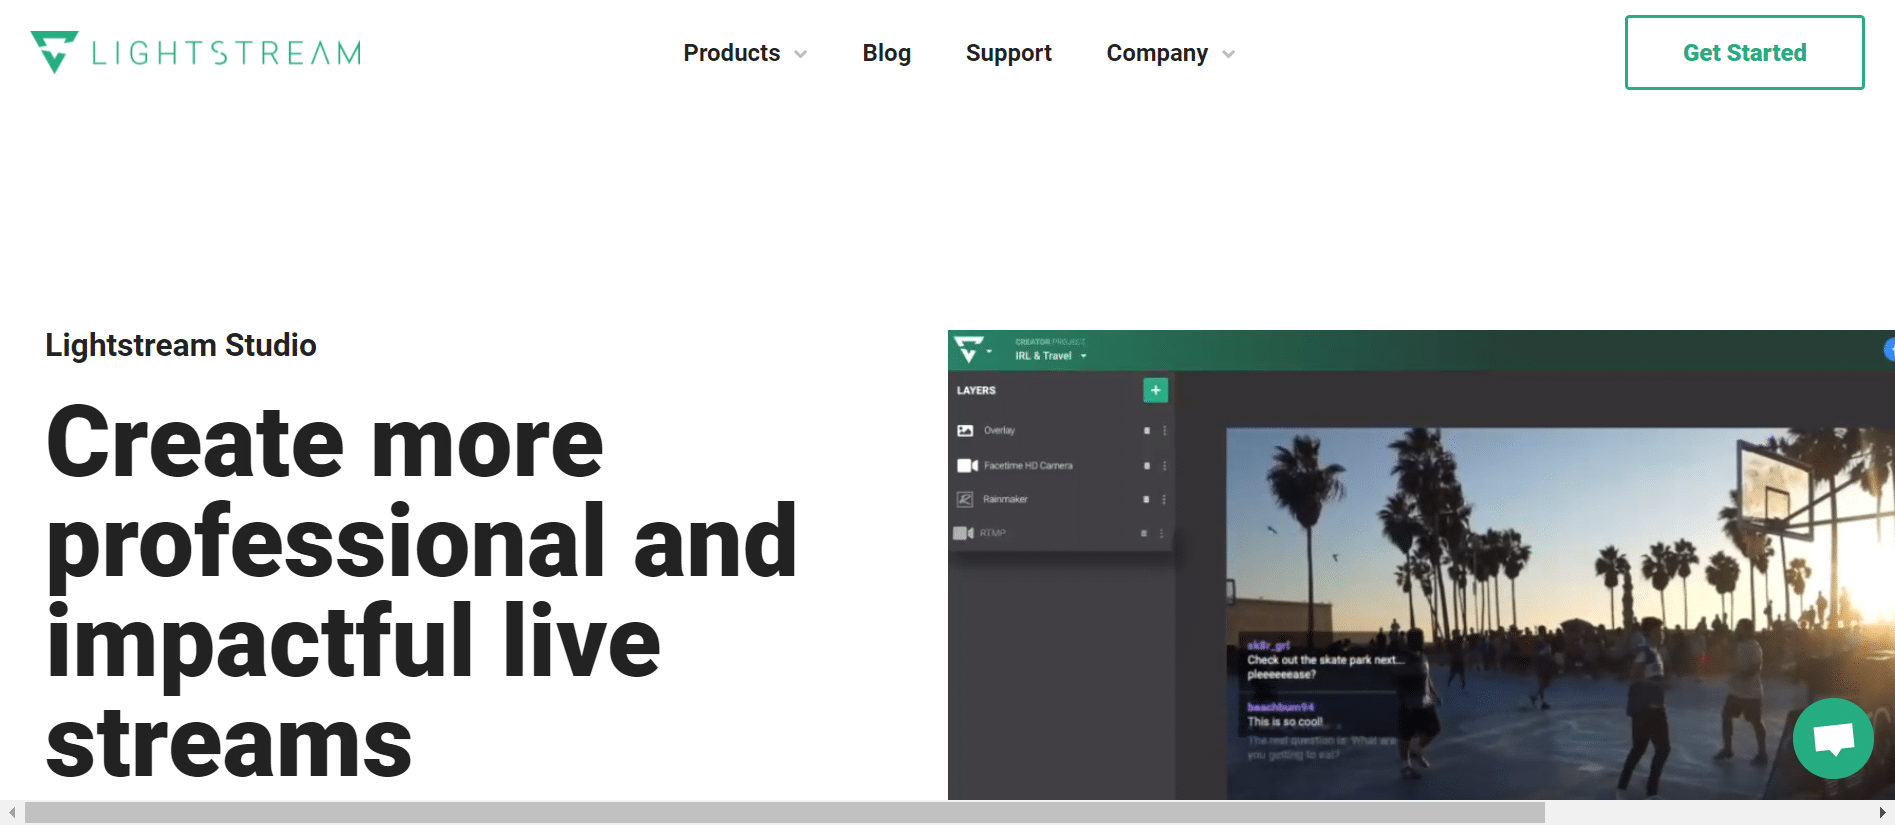
Task: Click the horizontal scrollbar thumb
Action: click(785, 813)
